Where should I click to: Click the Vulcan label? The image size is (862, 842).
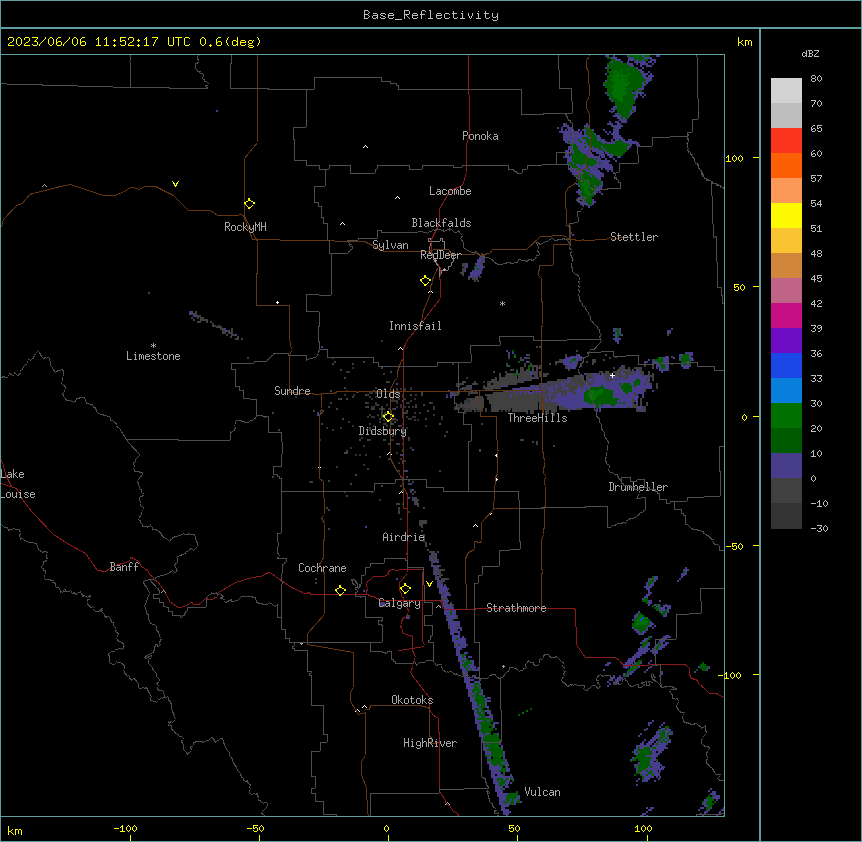542,792
